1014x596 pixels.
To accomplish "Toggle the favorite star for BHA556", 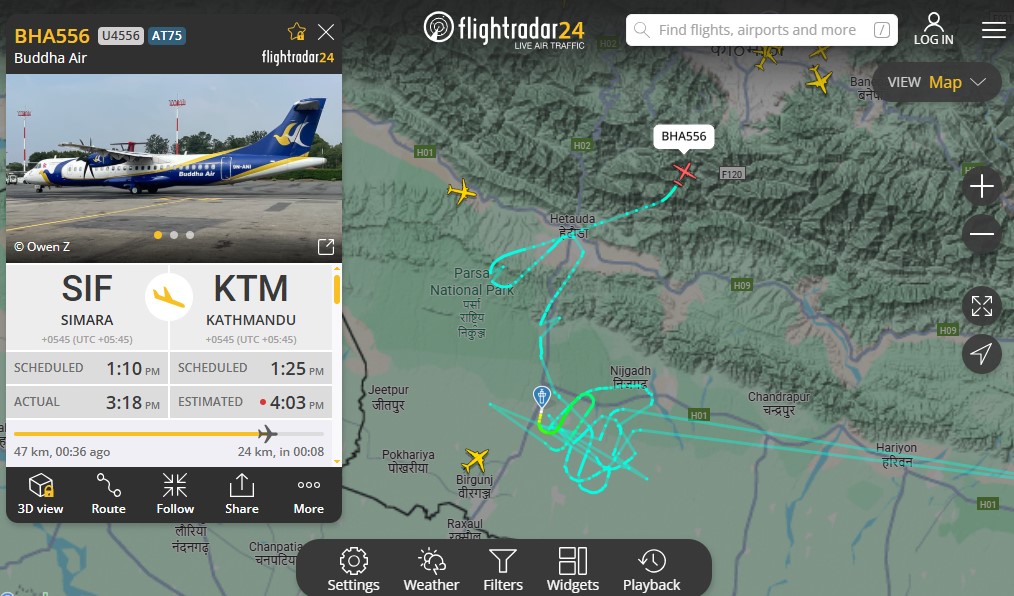I will (x=297, y=32).
